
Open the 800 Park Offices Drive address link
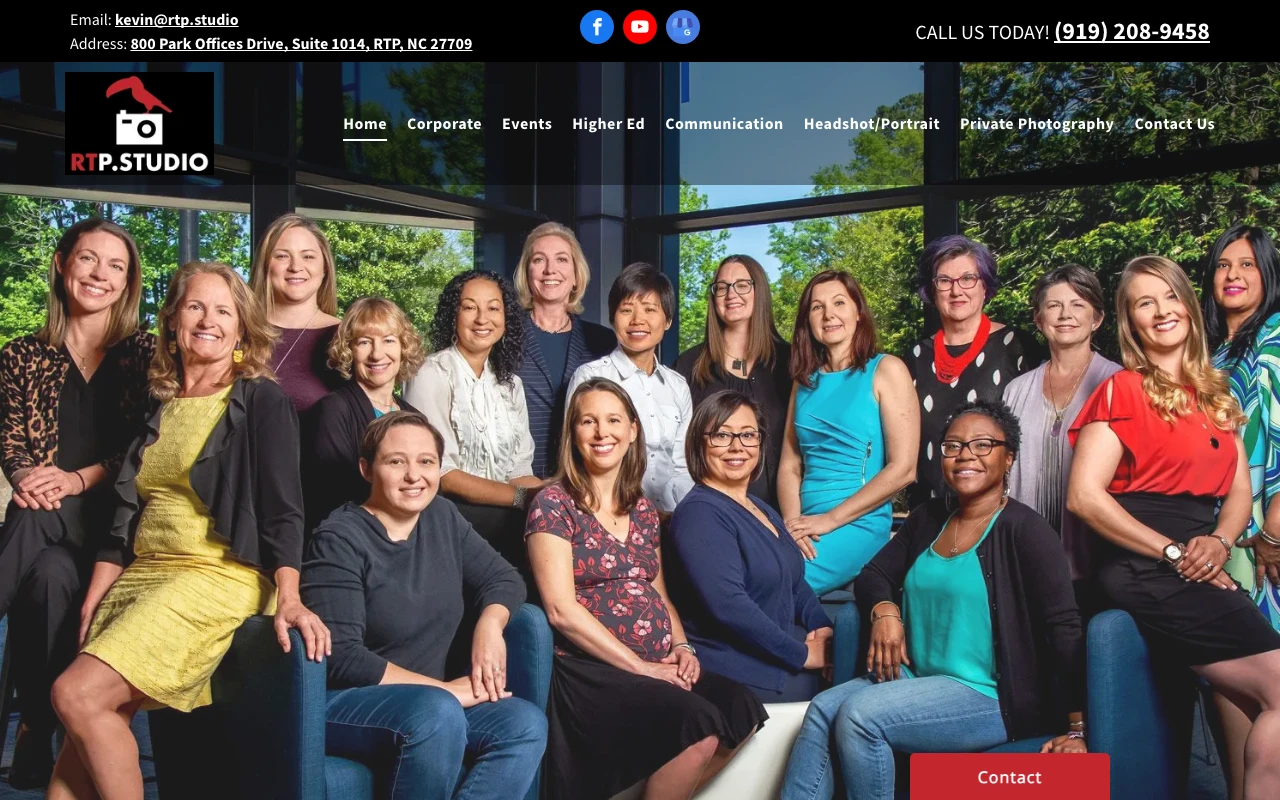pos(301,43)
